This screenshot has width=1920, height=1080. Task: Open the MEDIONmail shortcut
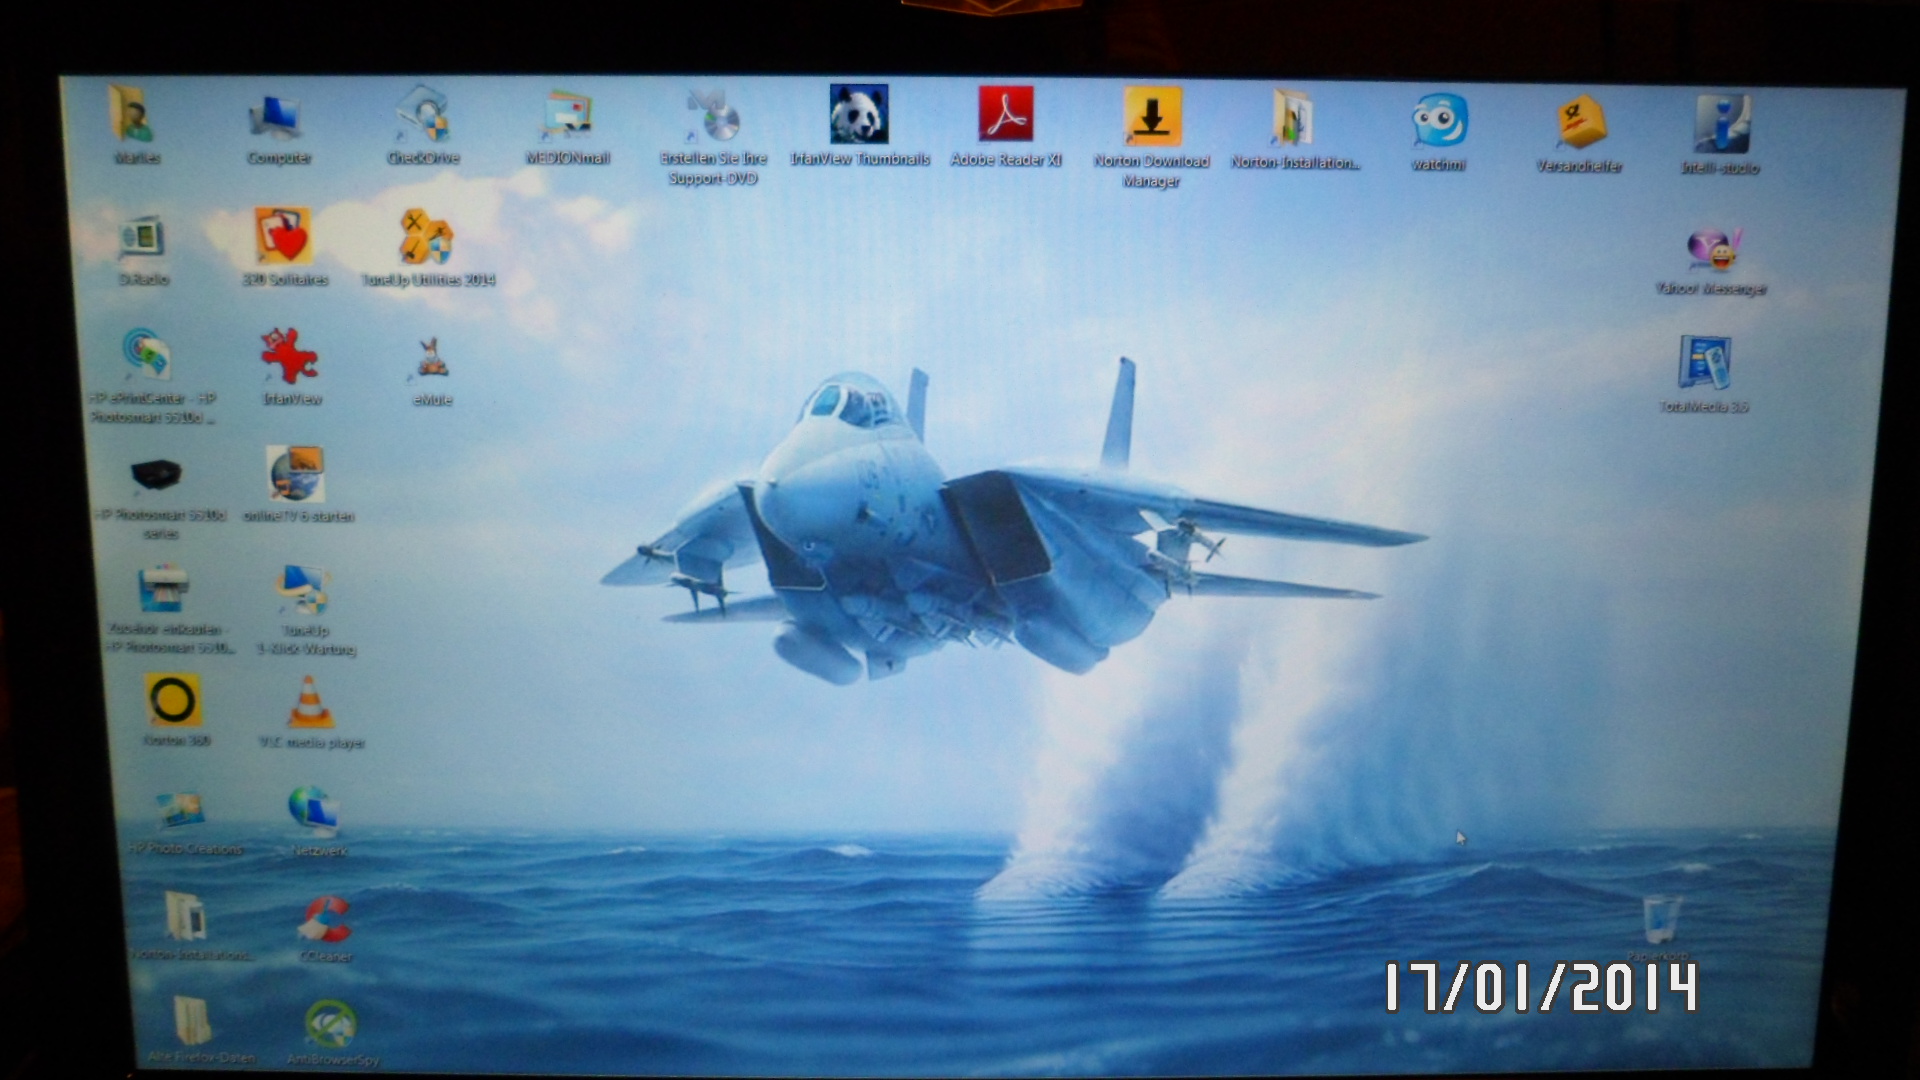[x=567, y=127]
